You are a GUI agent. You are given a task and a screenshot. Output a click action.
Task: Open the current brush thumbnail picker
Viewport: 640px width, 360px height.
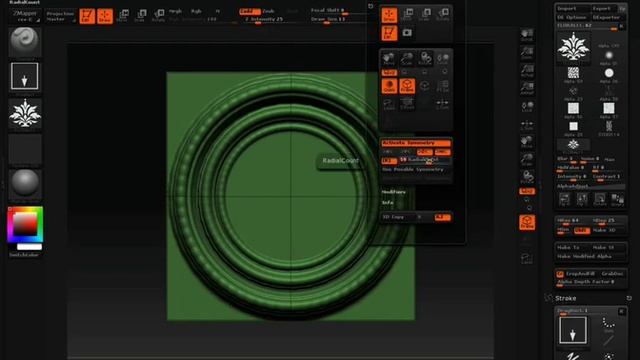pos(25,41)
